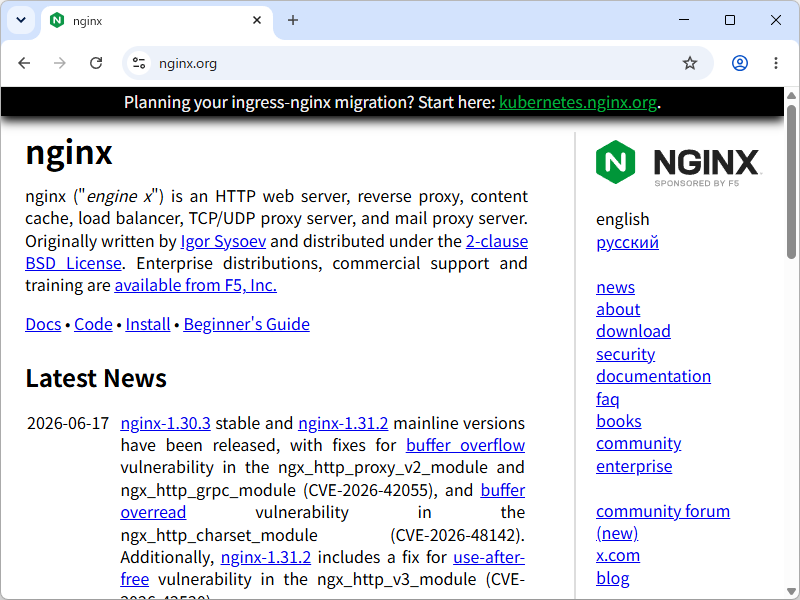Screen dimensions: 800x600
Task: Click the NGINX logo image
Action: [678, 162]
